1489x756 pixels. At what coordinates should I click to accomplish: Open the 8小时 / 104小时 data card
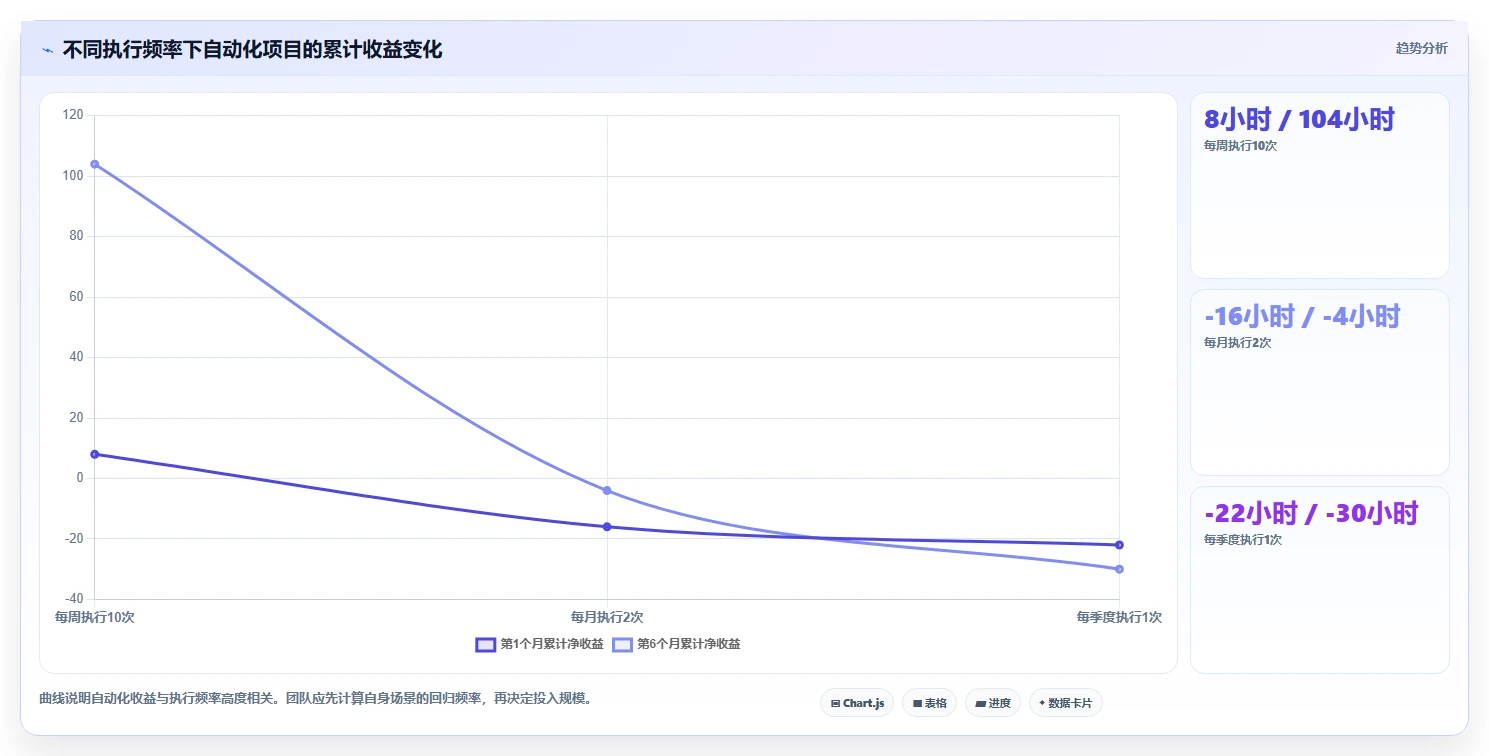point(1319,185)
